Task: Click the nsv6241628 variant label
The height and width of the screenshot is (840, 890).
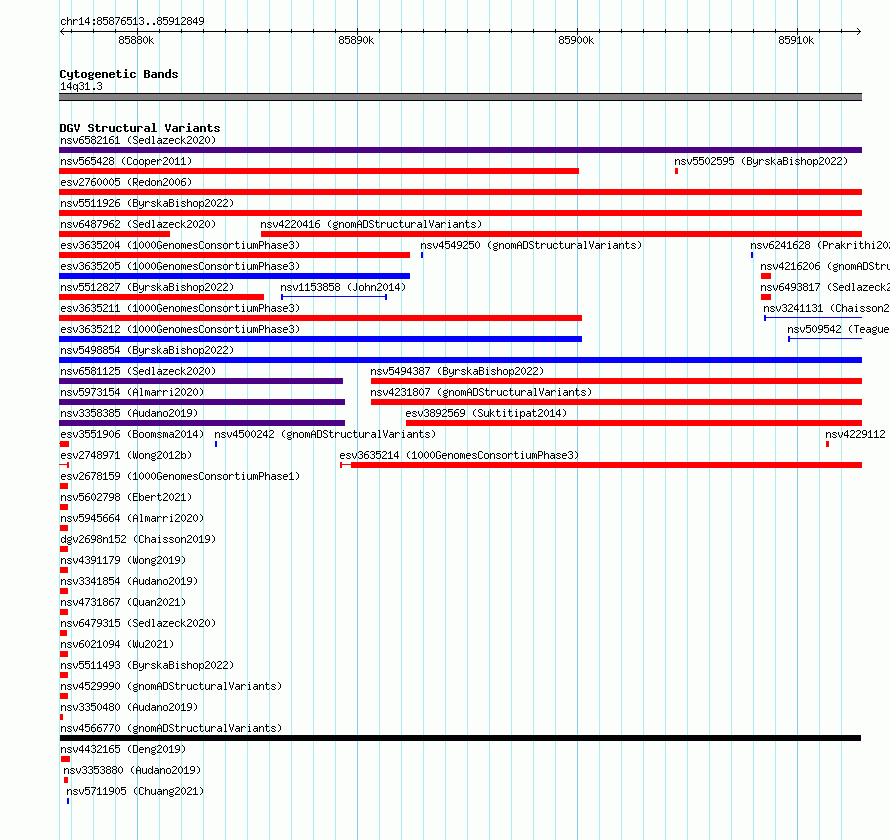Action: pyautogui.click(x=820, y=245)
